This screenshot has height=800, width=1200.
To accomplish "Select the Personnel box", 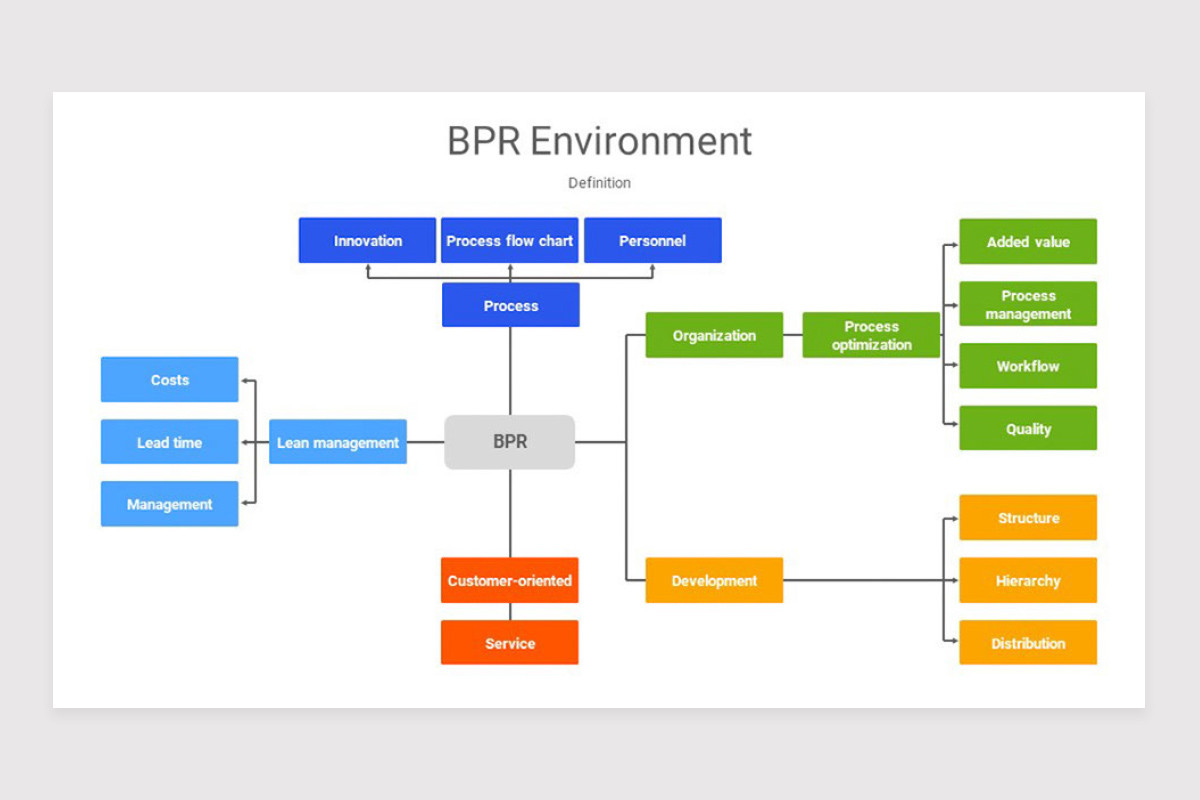I will coord(652,240).
